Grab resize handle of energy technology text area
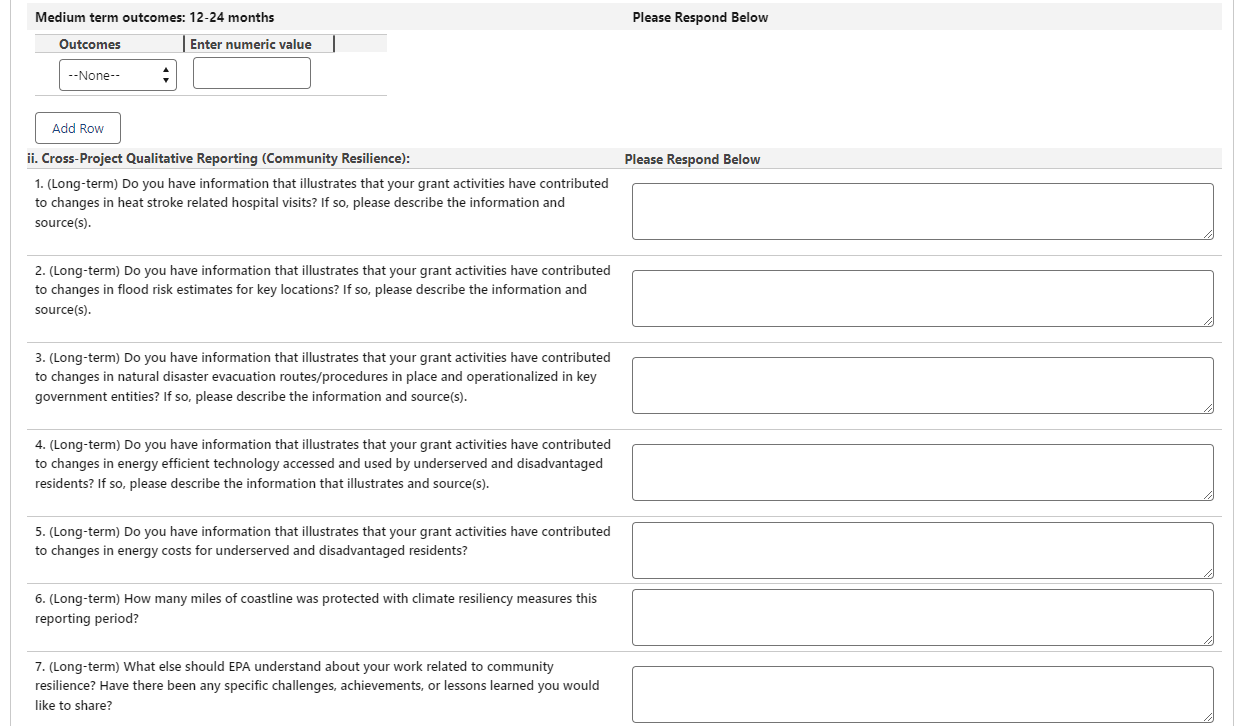 [x=1208, y=495]
